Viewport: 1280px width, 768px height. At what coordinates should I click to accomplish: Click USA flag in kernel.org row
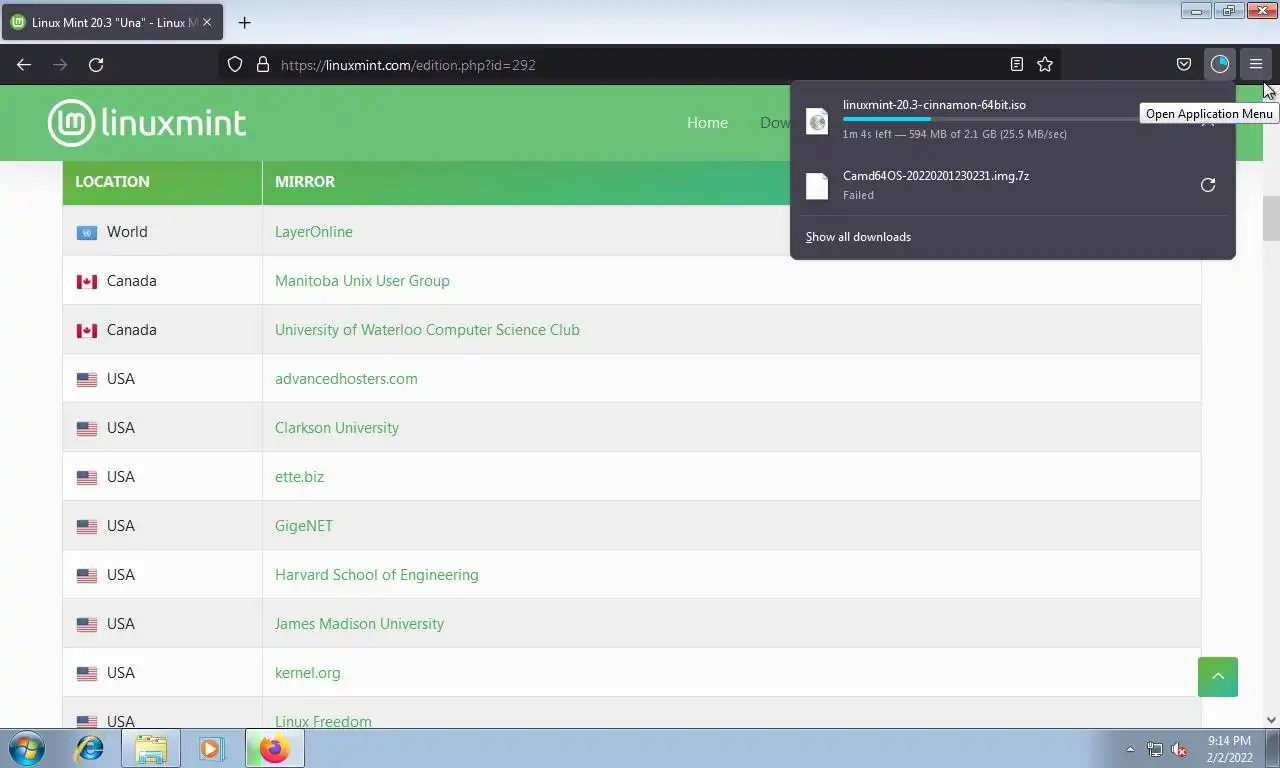tap(87, 674)
